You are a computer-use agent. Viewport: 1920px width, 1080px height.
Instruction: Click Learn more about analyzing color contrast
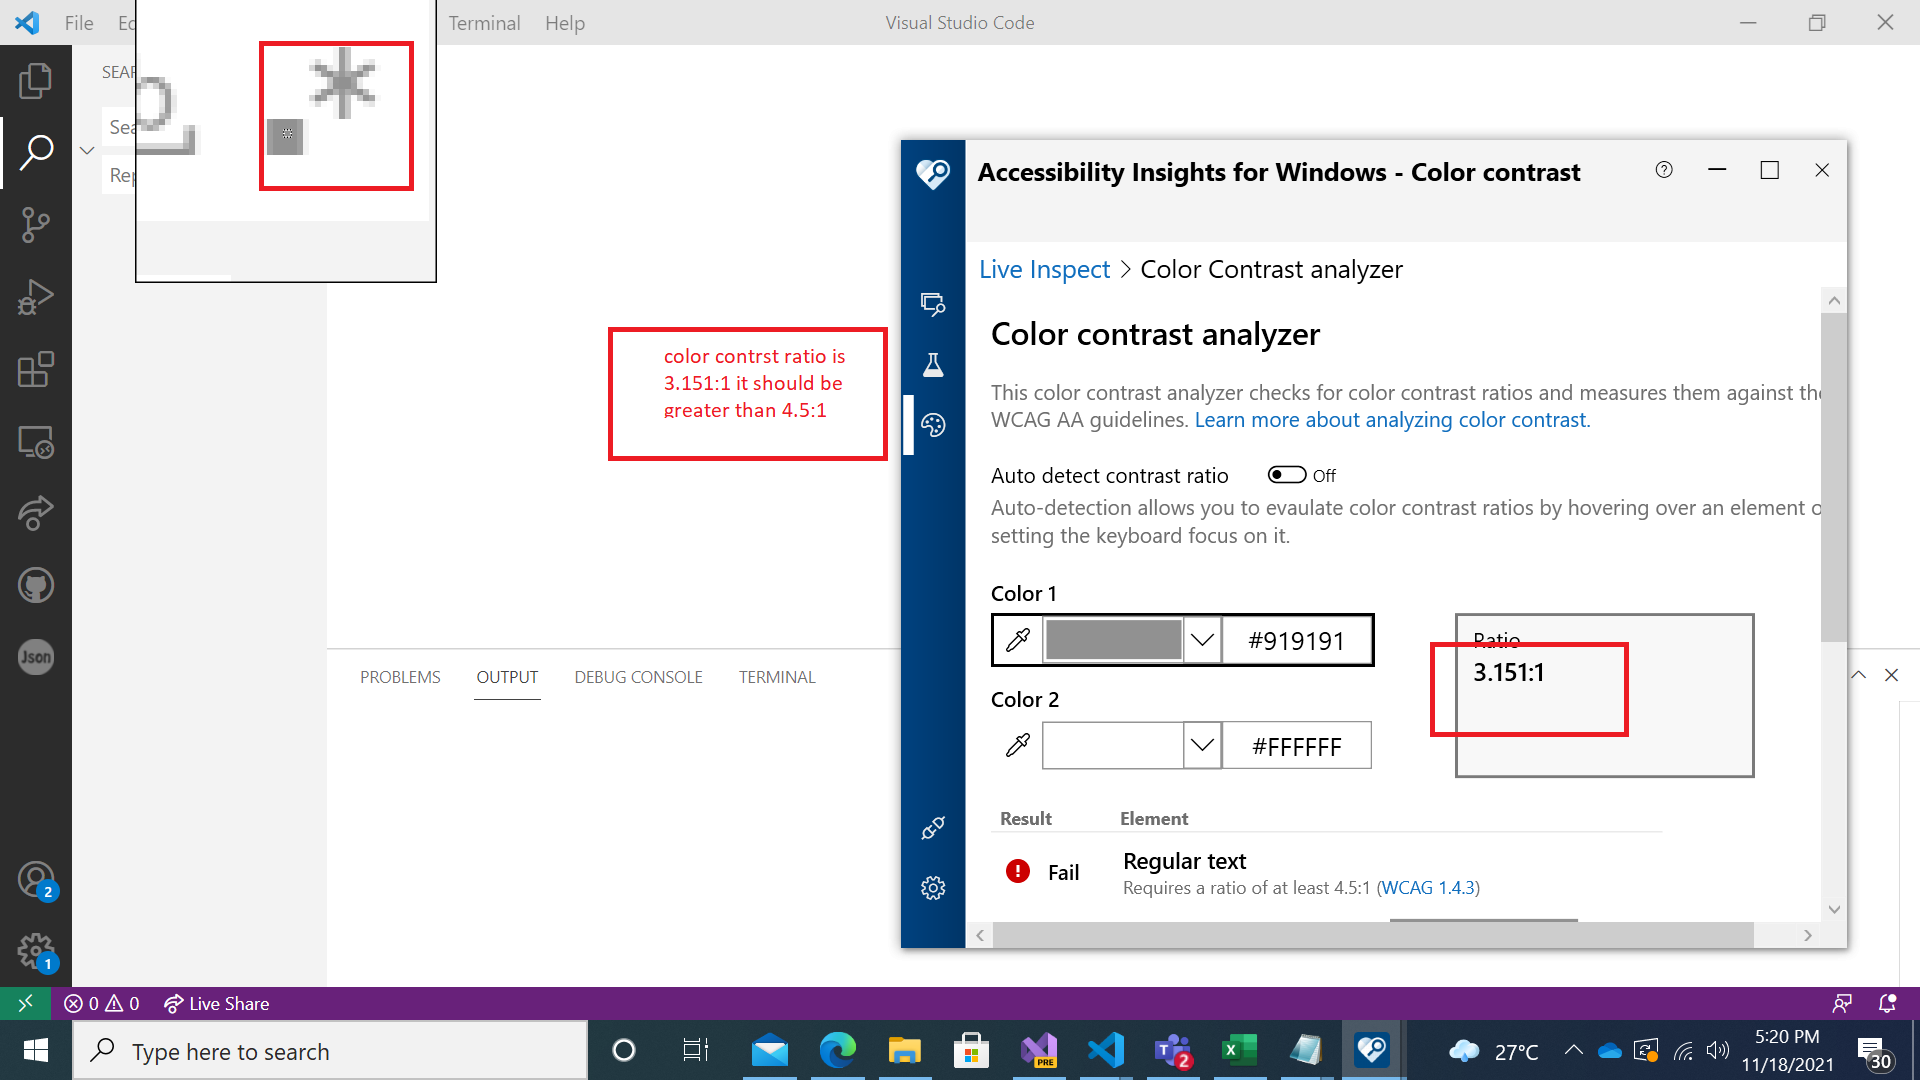coord(1390,419)
